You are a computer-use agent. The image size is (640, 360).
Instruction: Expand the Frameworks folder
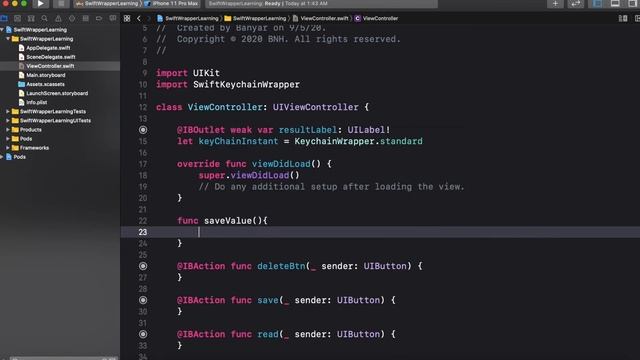[x=8, y=148]
